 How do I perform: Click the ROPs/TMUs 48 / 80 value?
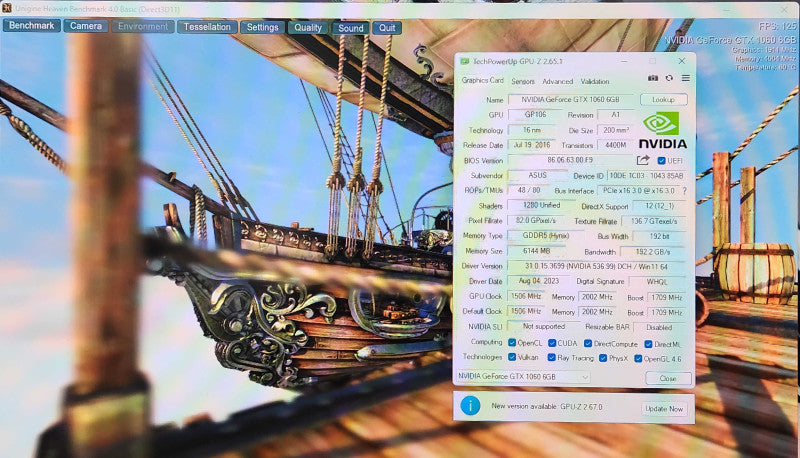[529, 190]
